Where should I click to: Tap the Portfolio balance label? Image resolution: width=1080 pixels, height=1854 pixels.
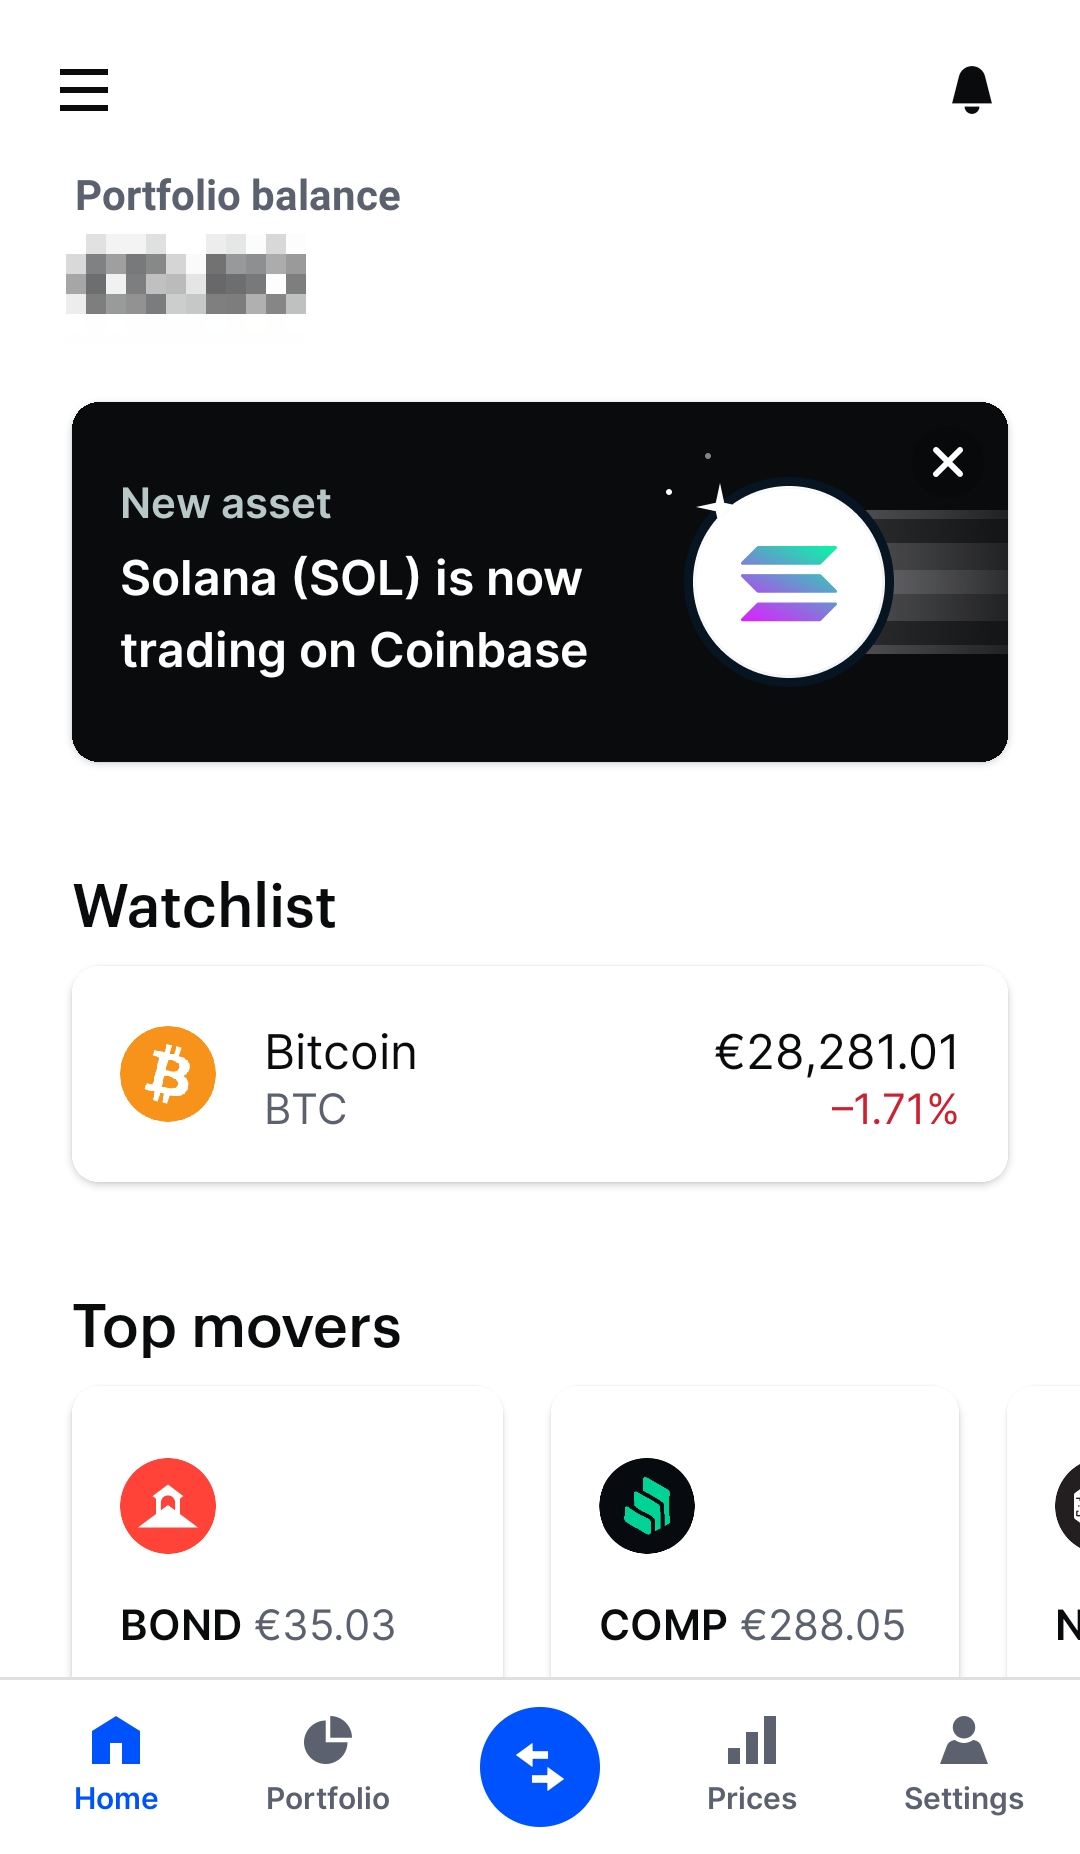tap(238, 196)
